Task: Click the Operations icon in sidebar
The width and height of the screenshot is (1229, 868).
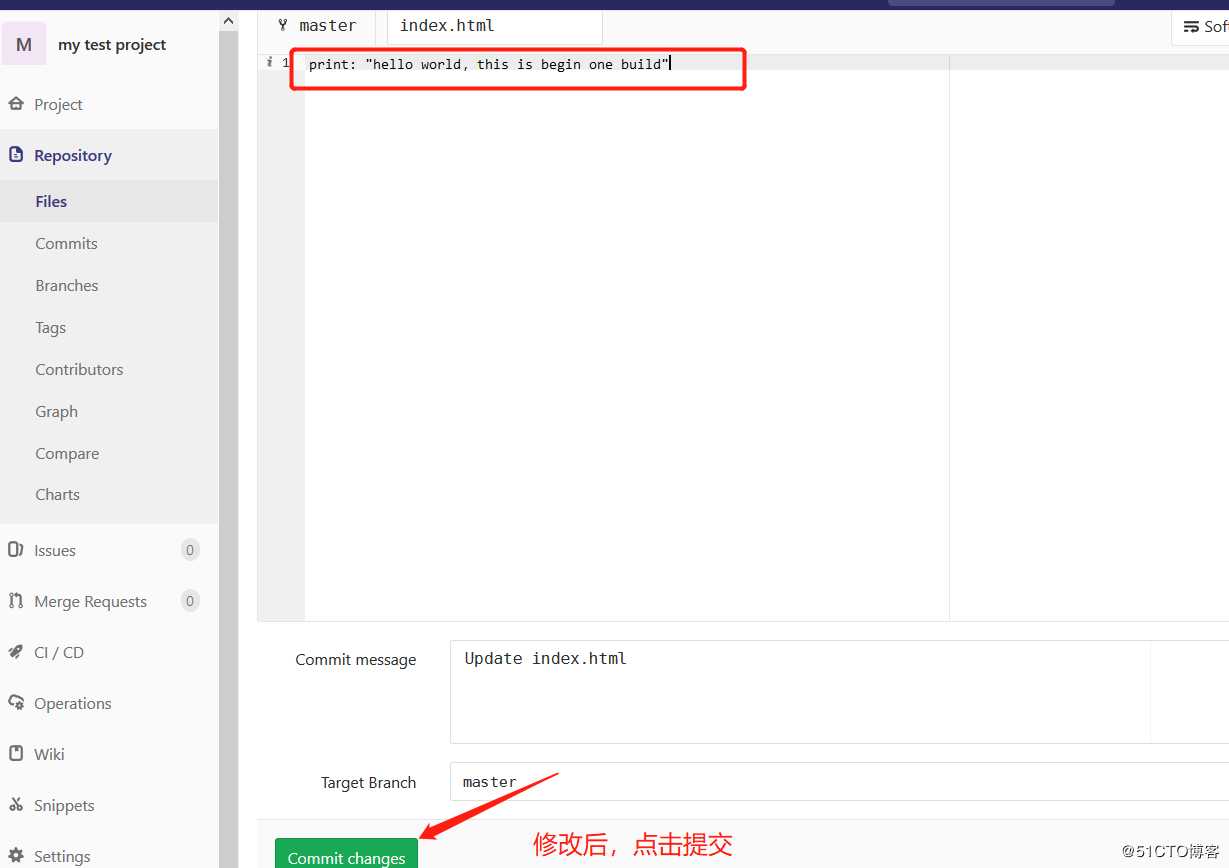Action: 15,703
